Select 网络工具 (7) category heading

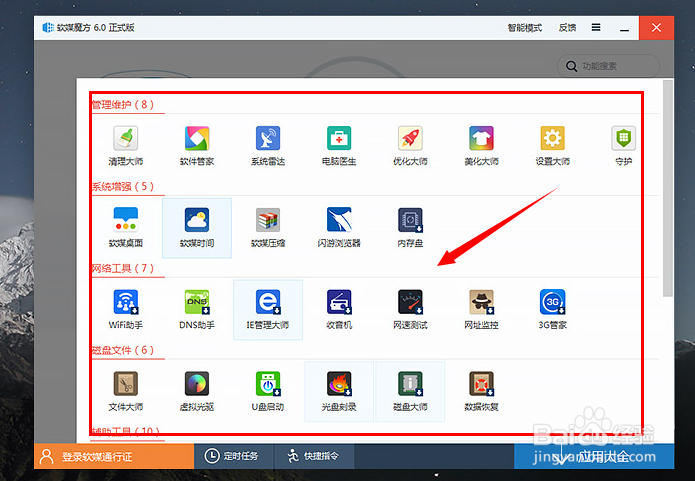(123, 268)
